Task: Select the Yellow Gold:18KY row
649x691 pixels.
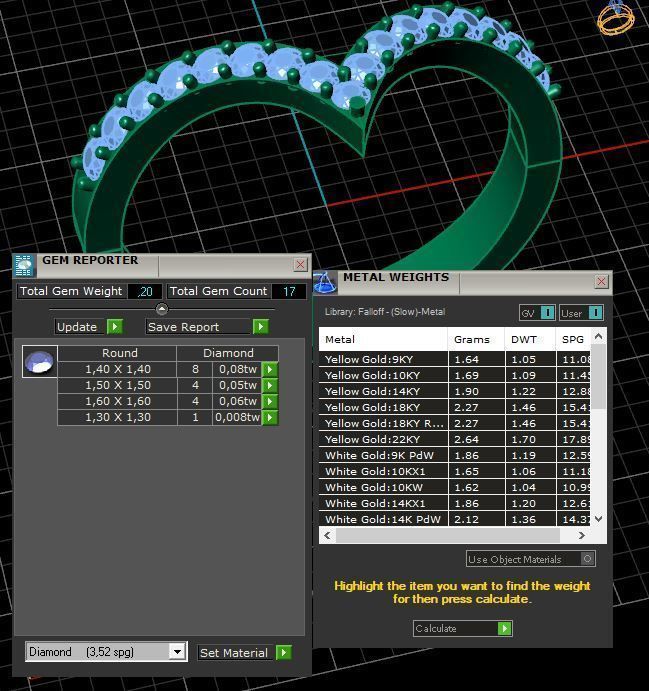Action: pos(454,407)
